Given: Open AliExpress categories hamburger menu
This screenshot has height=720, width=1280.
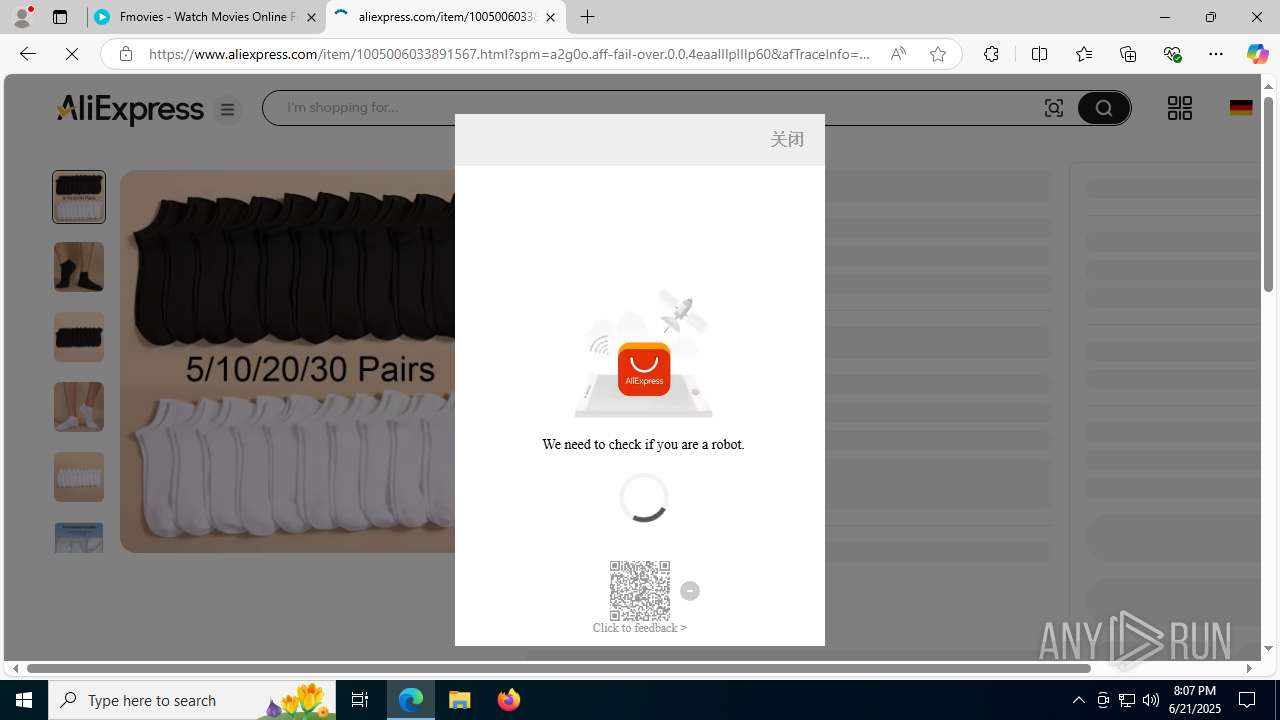Looking at the screenshot, I should tap(227, 110).
